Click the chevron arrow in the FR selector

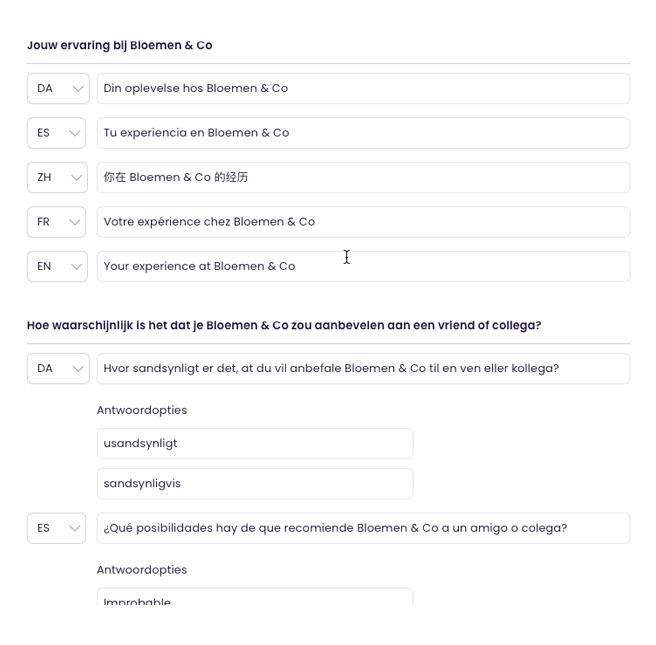(78, 222)
